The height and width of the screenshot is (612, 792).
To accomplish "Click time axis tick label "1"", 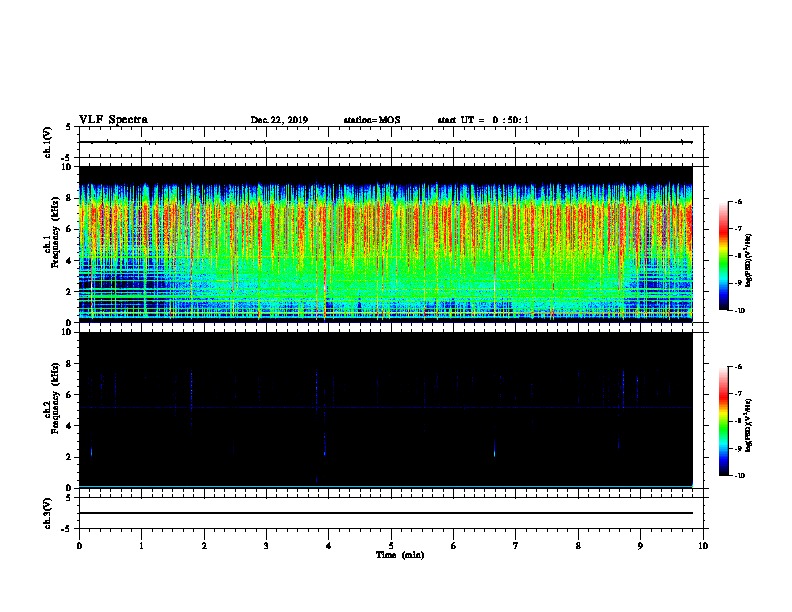I will click(x=141, y=546).
